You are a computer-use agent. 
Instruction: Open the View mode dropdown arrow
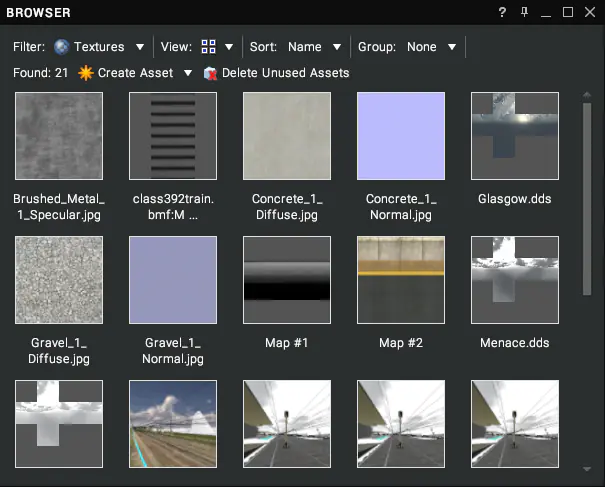point(229,47)
